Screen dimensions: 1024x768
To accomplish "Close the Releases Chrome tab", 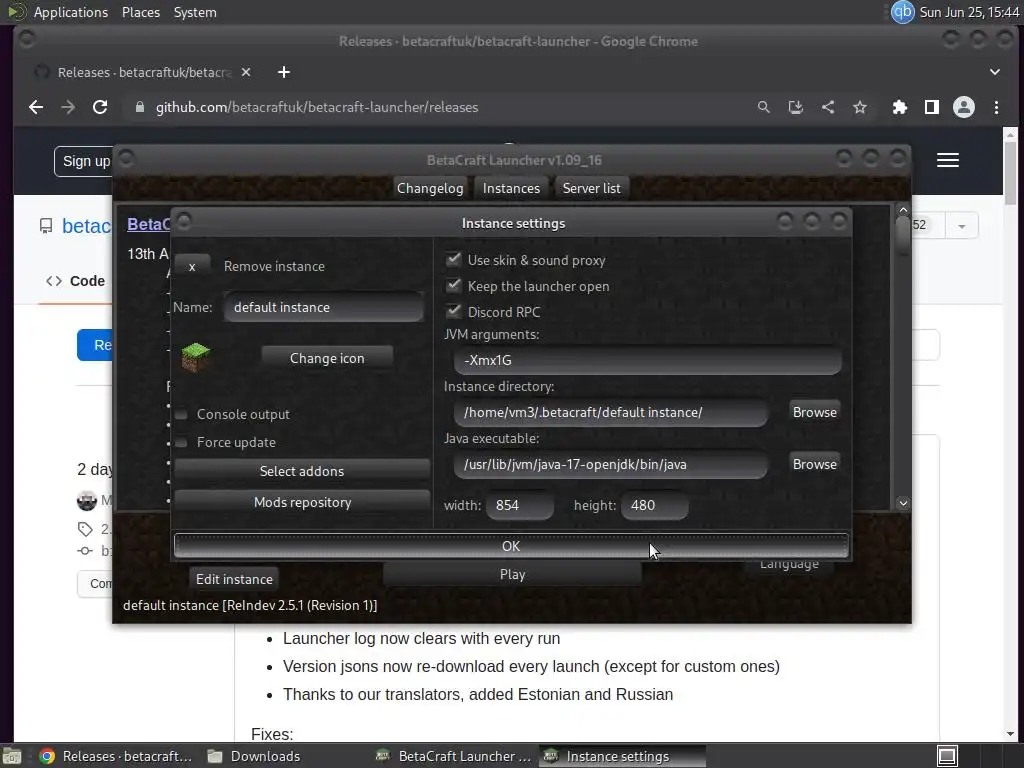I will click(x=246, y=72).
